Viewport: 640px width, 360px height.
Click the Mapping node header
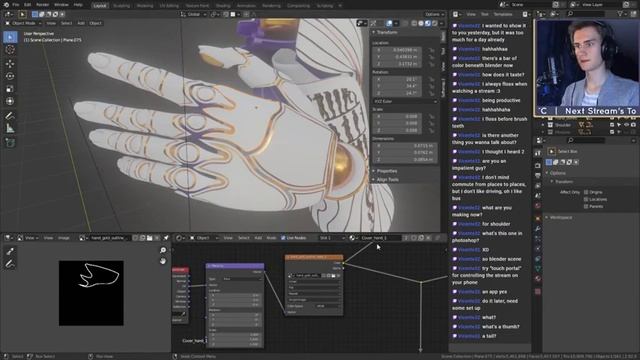click(x=235, y=266)
